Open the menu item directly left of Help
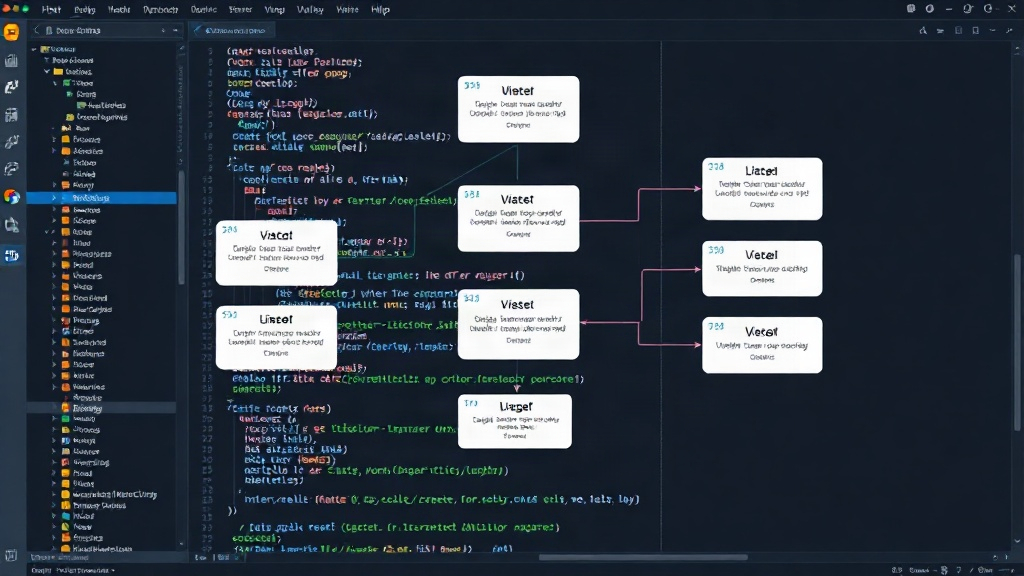The image size is (1024, 576). pos(347,10)
